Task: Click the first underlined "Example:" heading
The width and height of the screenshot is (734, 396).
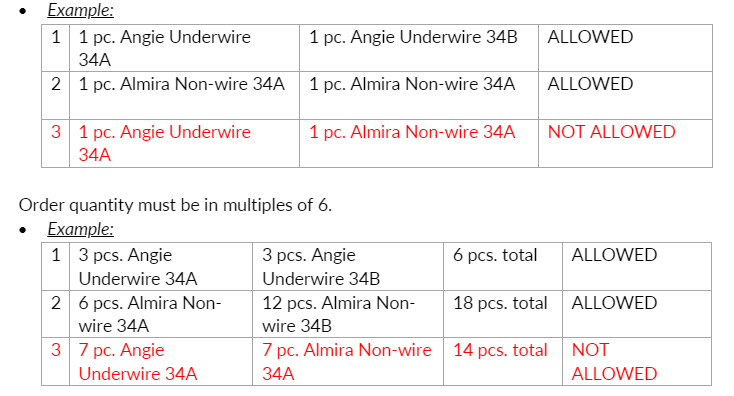Action: [x=81, y=10]
